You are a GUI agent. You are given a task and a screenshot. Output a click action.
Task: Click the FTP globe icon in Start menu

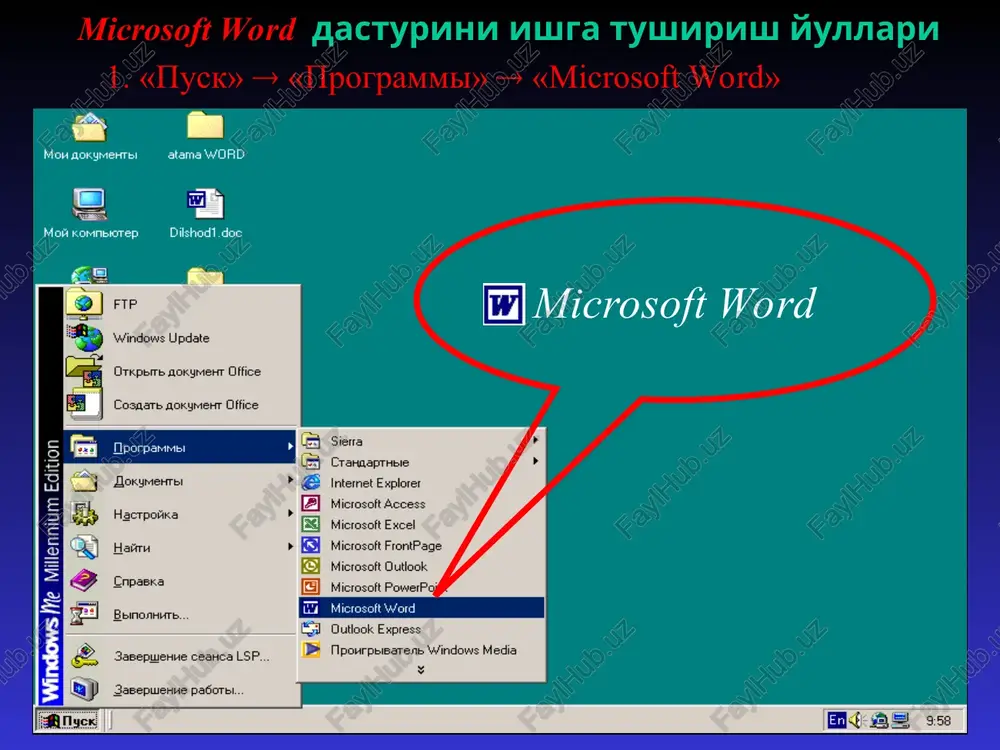[84, 304]
